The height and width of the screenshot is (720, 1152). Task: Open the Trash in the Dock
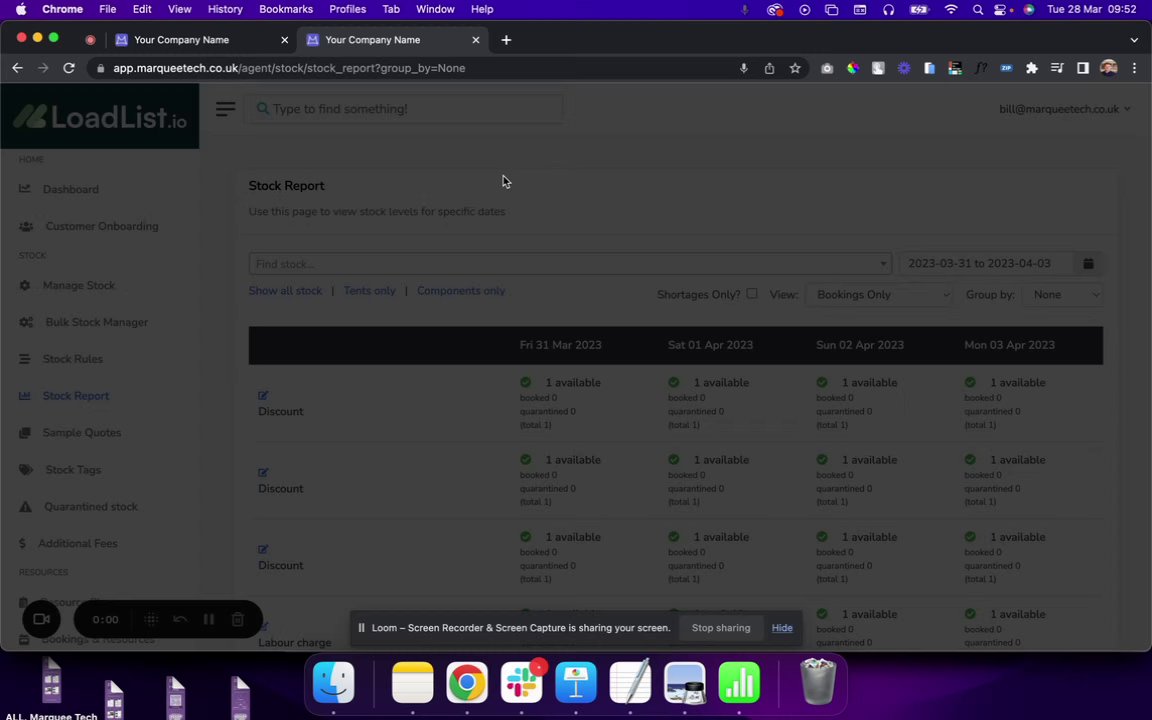pos(818,682)
